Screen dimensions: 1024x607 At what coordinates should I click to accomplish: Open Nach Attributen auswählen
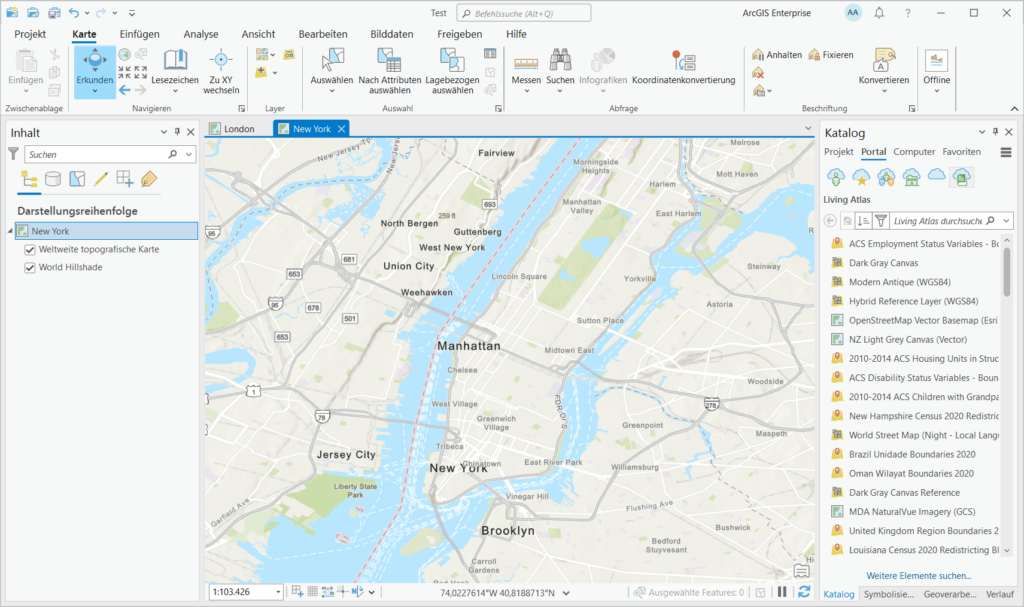390,71
